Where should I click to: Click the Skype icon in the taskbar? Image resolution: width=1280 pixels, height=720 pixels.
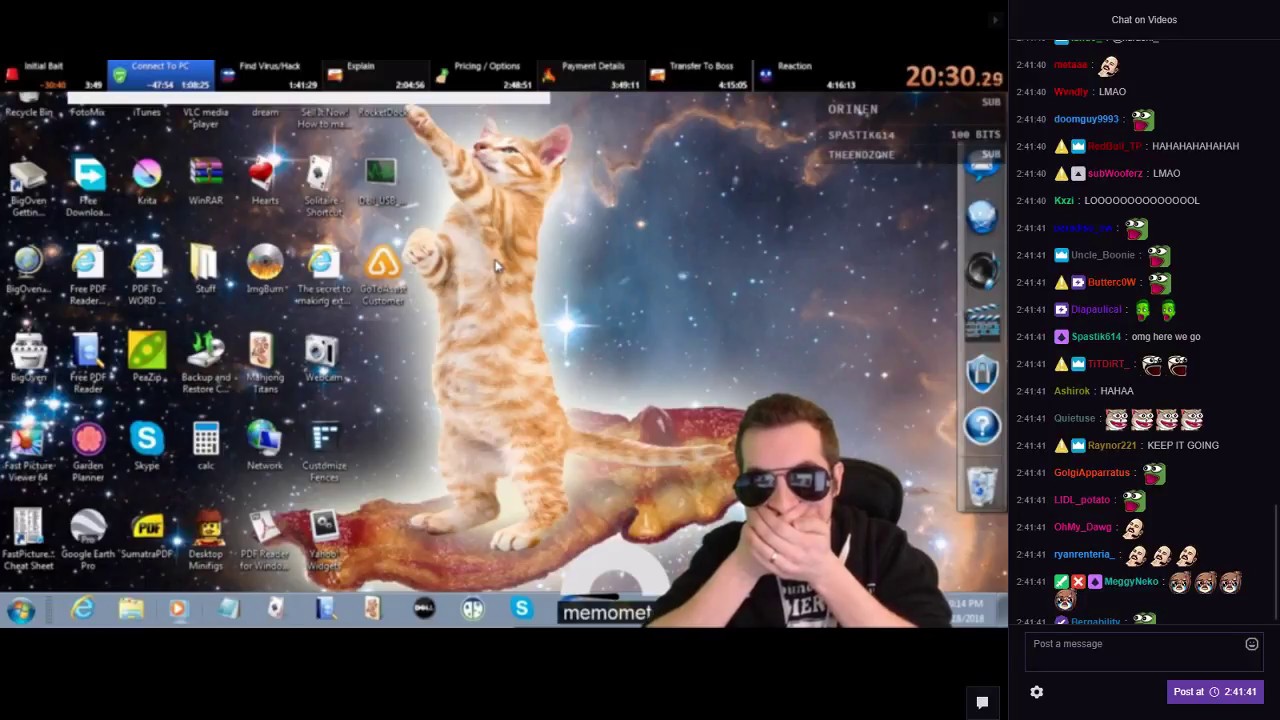[521, 607]
